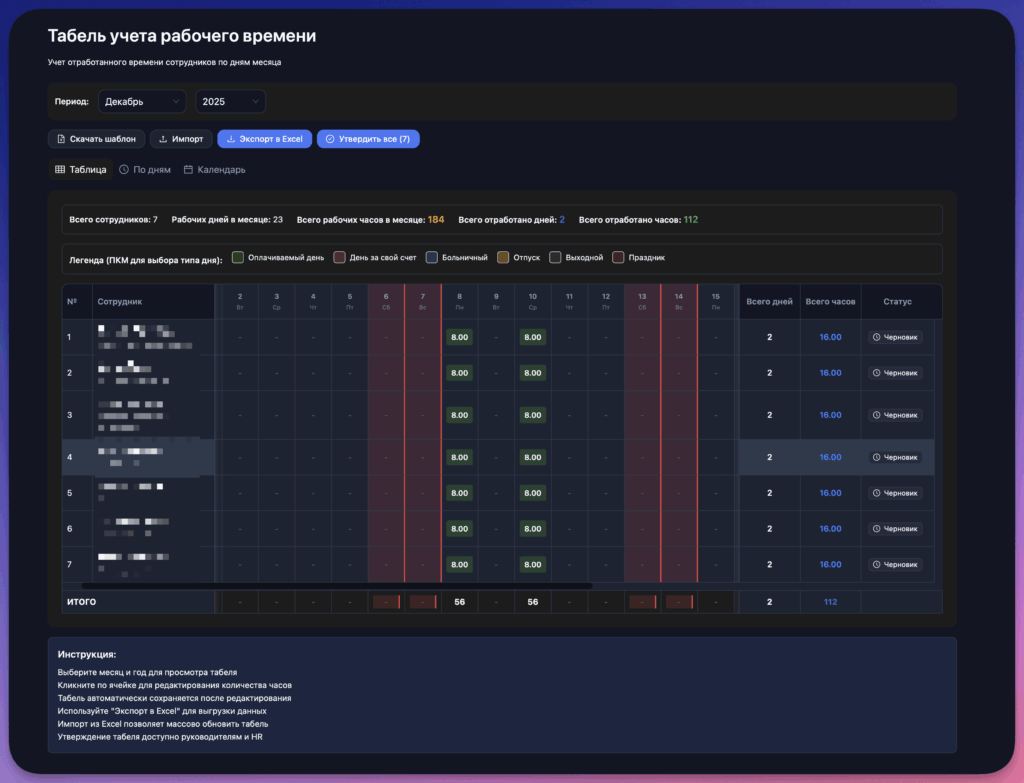Switch to the Календарь view tab
Image resolution: width=1024 pixels, height=783 pixels.
[215, 170]
